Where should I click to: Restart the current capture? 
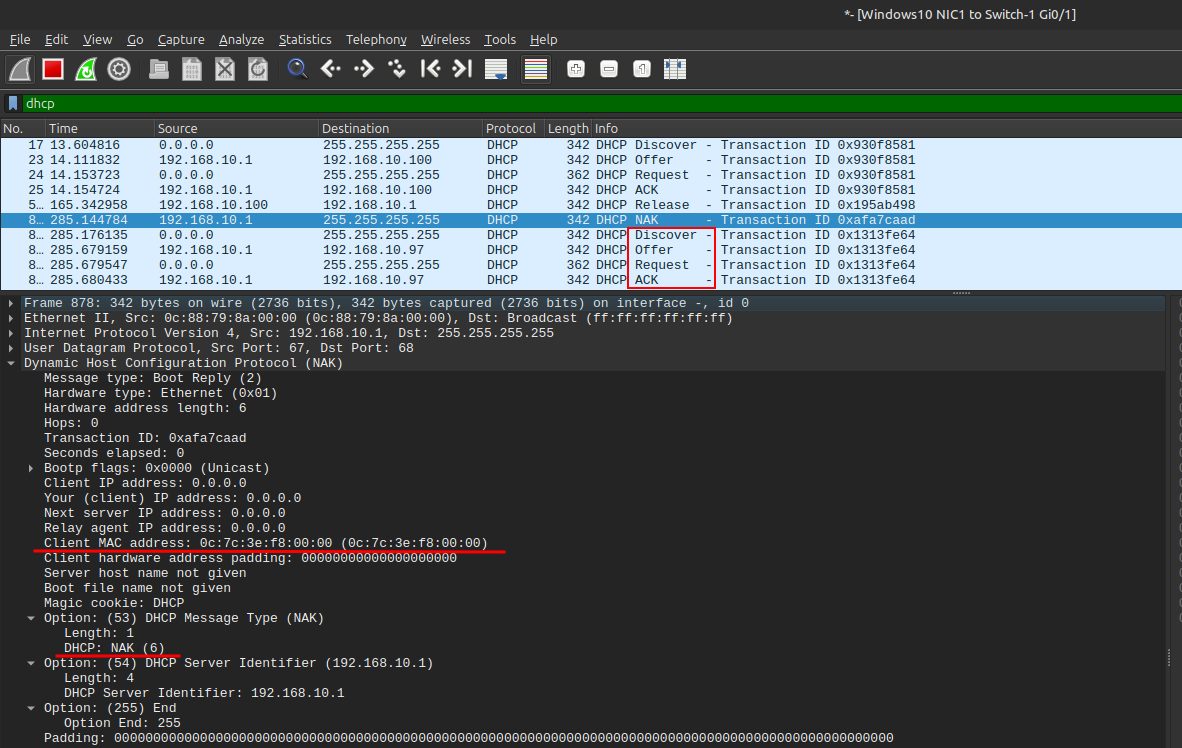86,69
